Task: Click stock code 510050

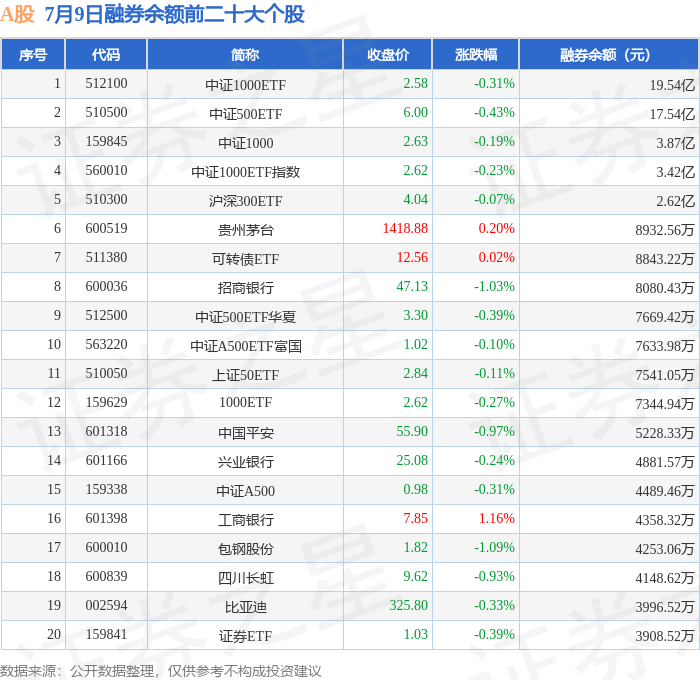Action: click(x=106, y=373)
